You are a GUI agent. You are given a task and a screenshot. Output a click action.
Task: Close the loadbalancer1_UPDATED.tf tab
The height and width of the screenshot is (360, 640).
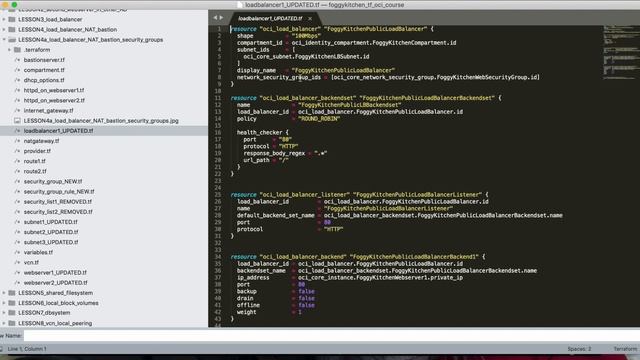click(310, 18)
